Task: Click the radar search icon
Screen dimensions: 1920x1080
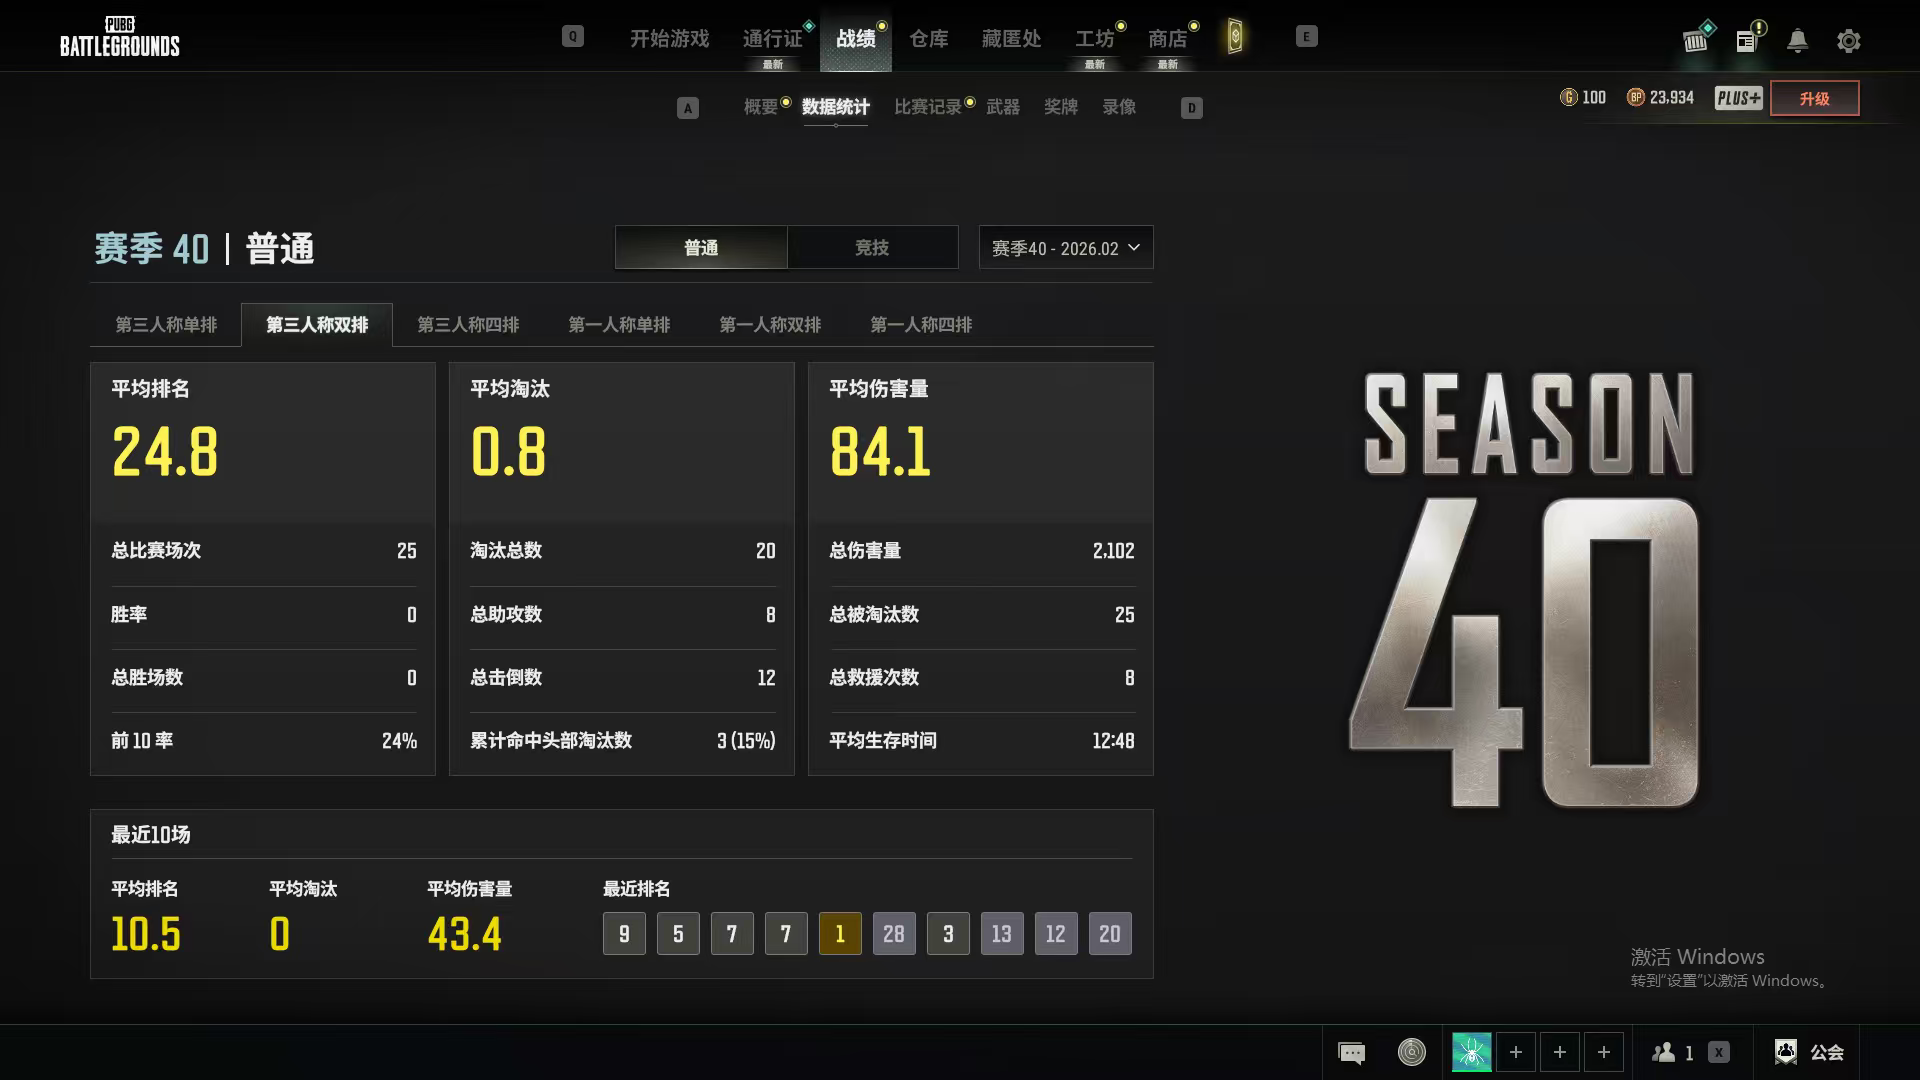Action: pyautogui.click(x=1411, y=1052)
